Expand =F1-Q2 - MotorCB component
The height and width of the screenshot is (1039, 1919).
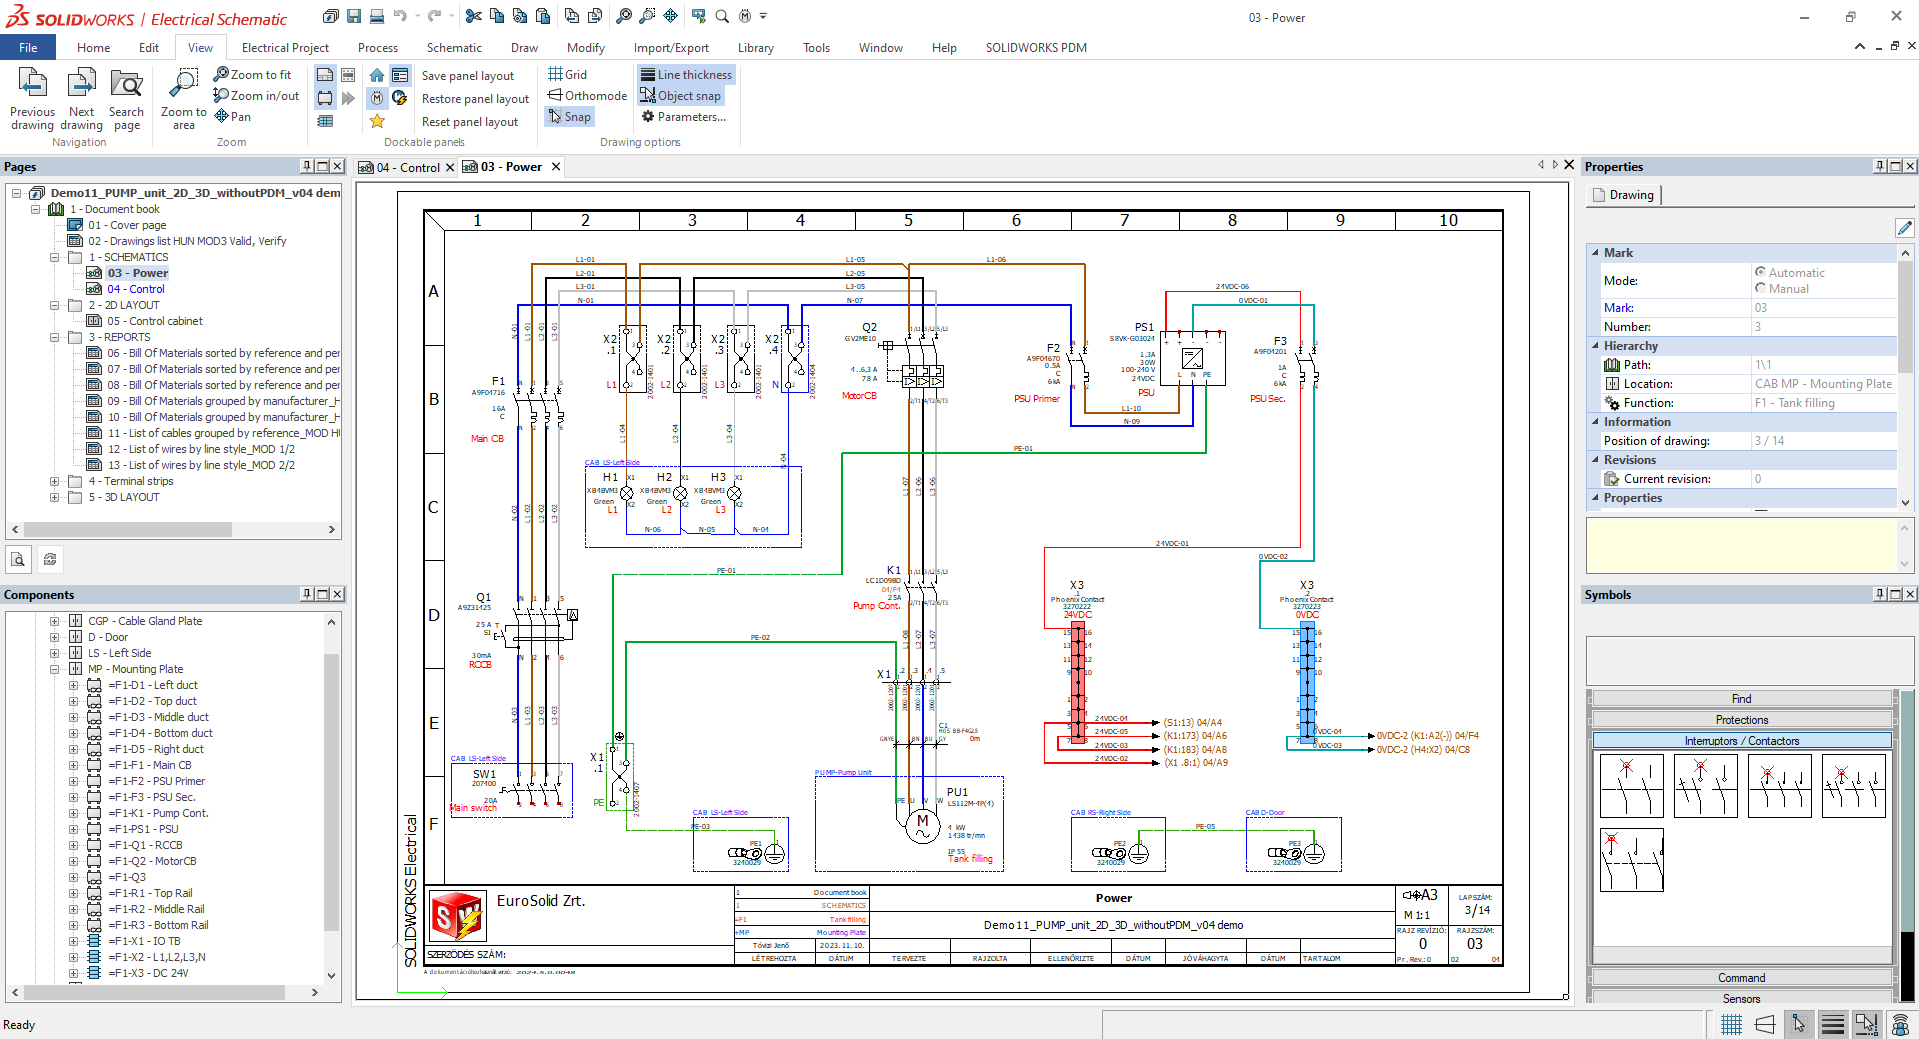pos(73,861)
